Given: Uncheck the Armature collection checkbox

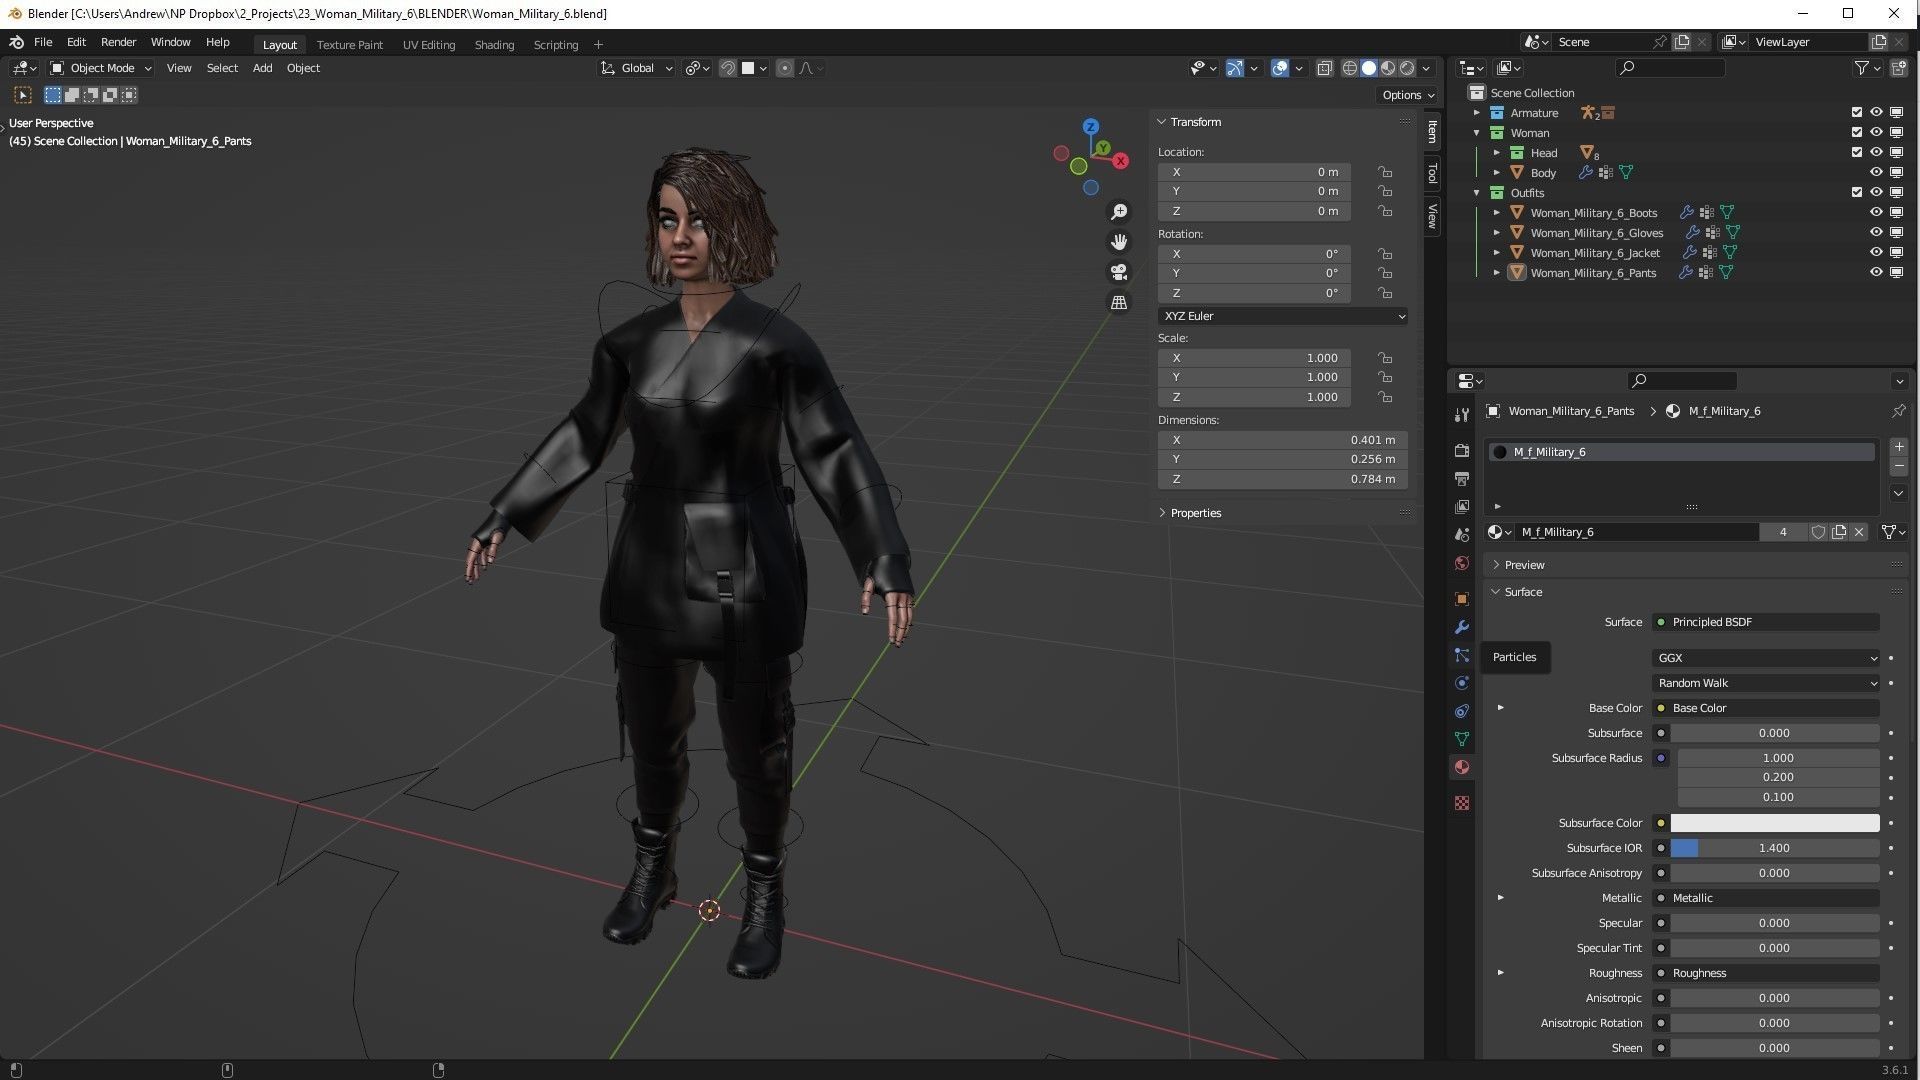Looking at the screenshot, I should [1857, 112].
